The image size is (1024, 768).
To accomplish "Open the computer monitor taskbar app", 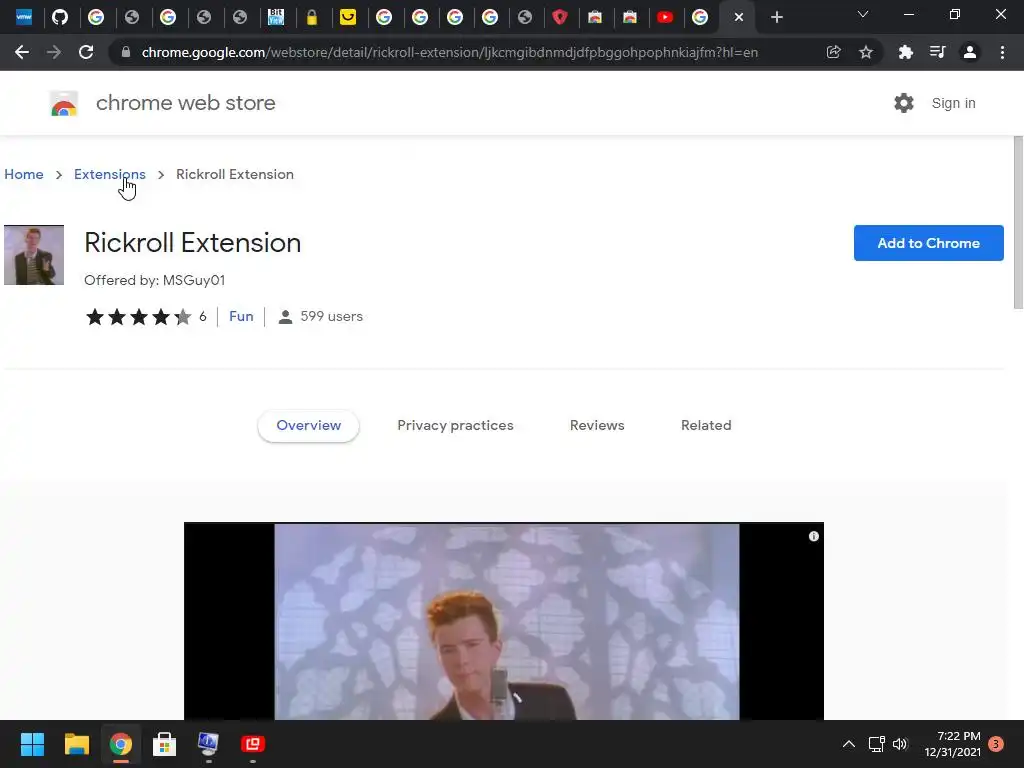I will (208, 744).
